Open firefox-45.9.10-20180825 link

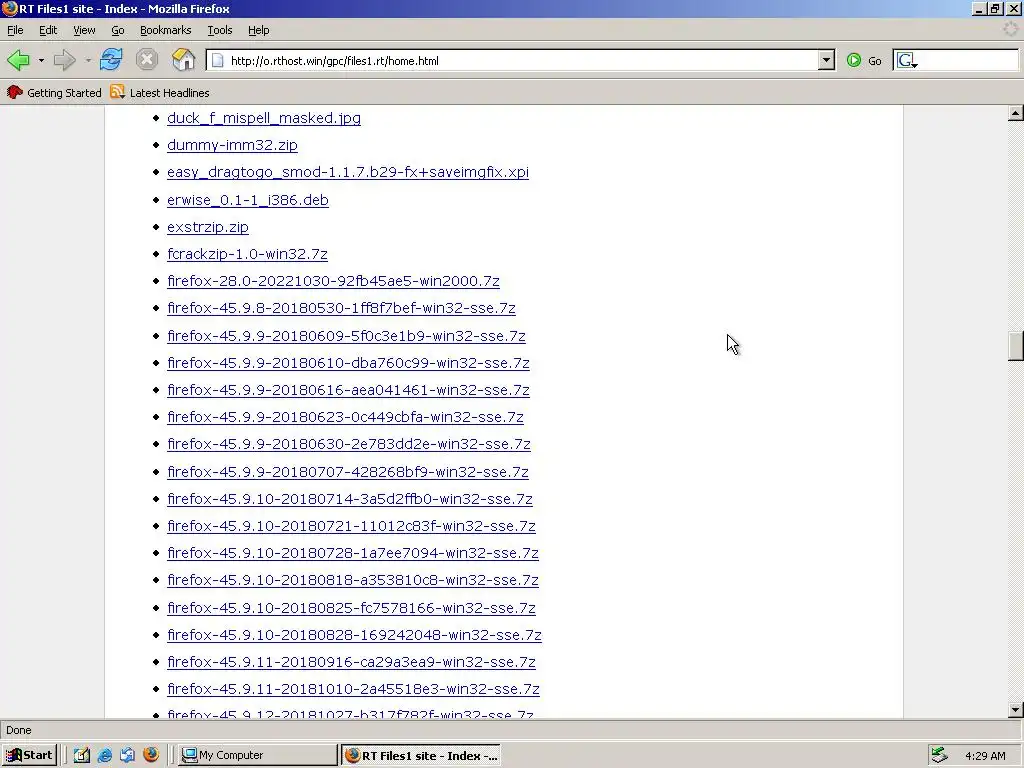pos(351,608)
